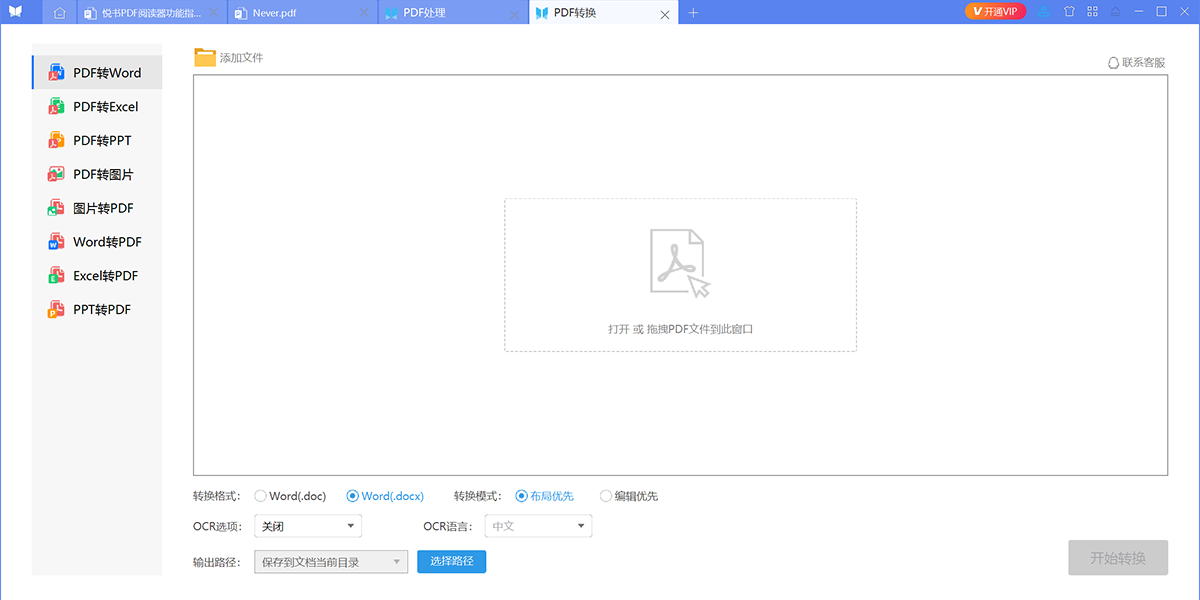Click the 开通VIP button
This screenshot has width=1200, height=600.
[994, 11]
